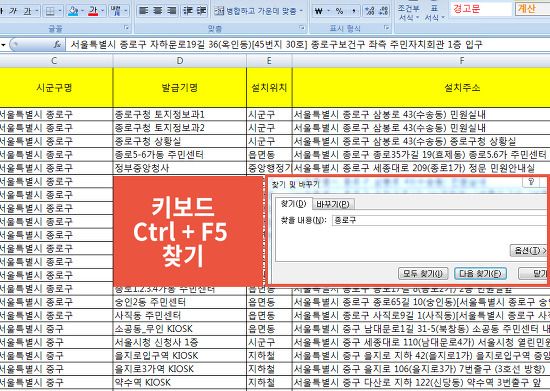Align text left
The image size is (550, 391).
[143, 11]
